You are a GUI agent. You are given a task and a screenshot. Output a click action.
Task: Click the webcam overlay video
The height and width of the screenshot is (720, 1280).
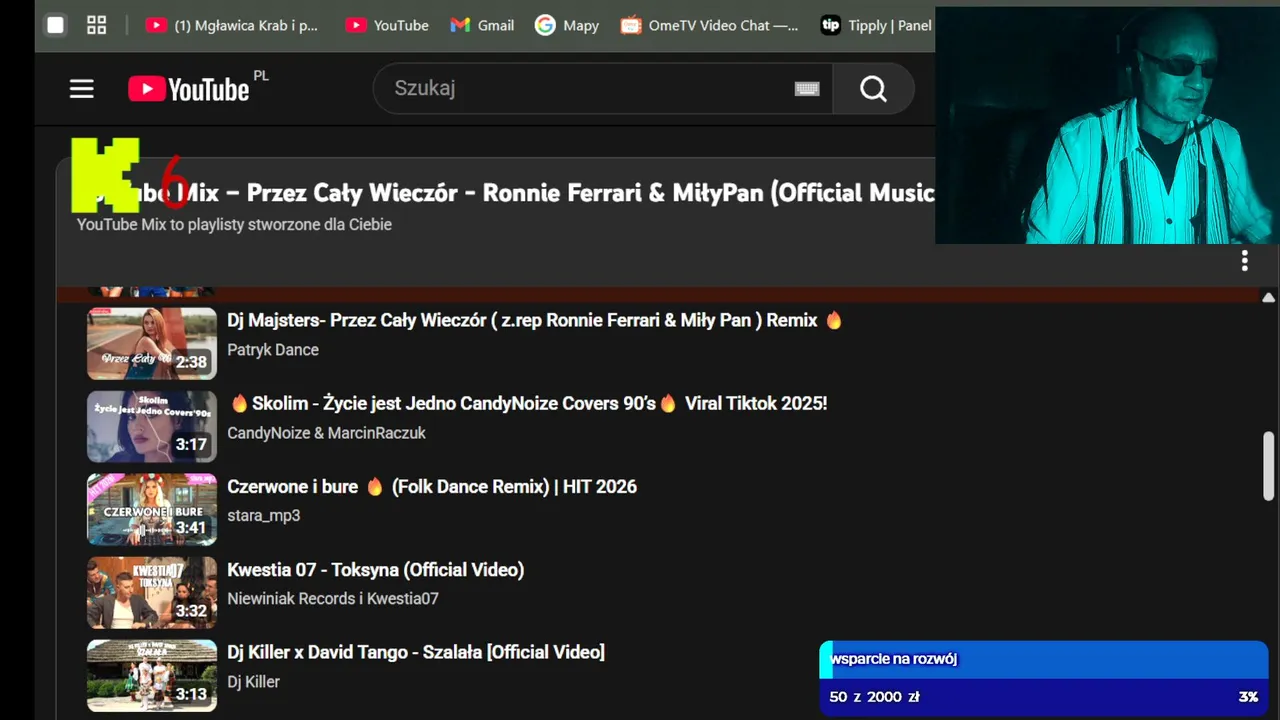[x=1107, y=125]
